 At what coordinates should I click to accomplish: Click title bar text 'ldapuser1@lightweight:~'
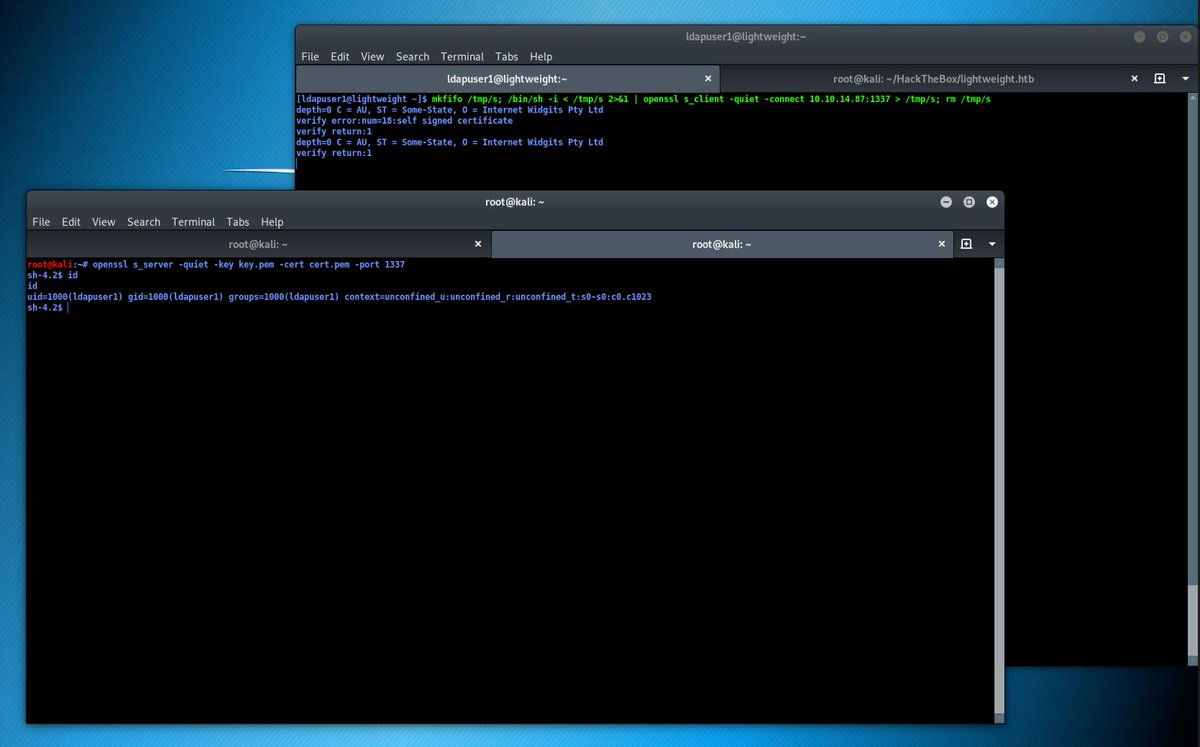click(746, 37)
